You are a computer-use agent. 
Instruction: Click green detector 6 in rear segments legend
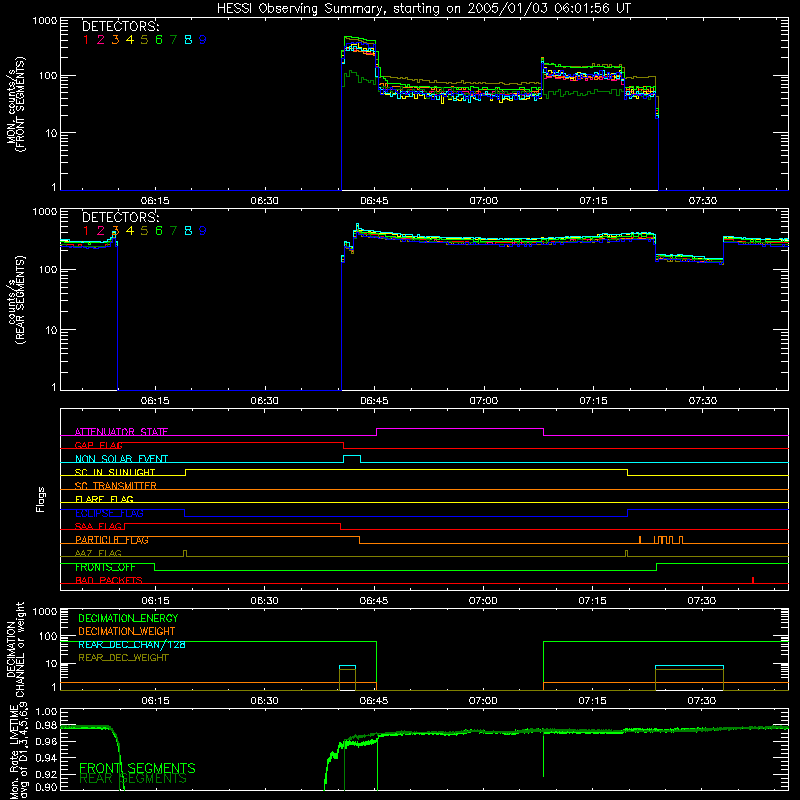[159, 231]
